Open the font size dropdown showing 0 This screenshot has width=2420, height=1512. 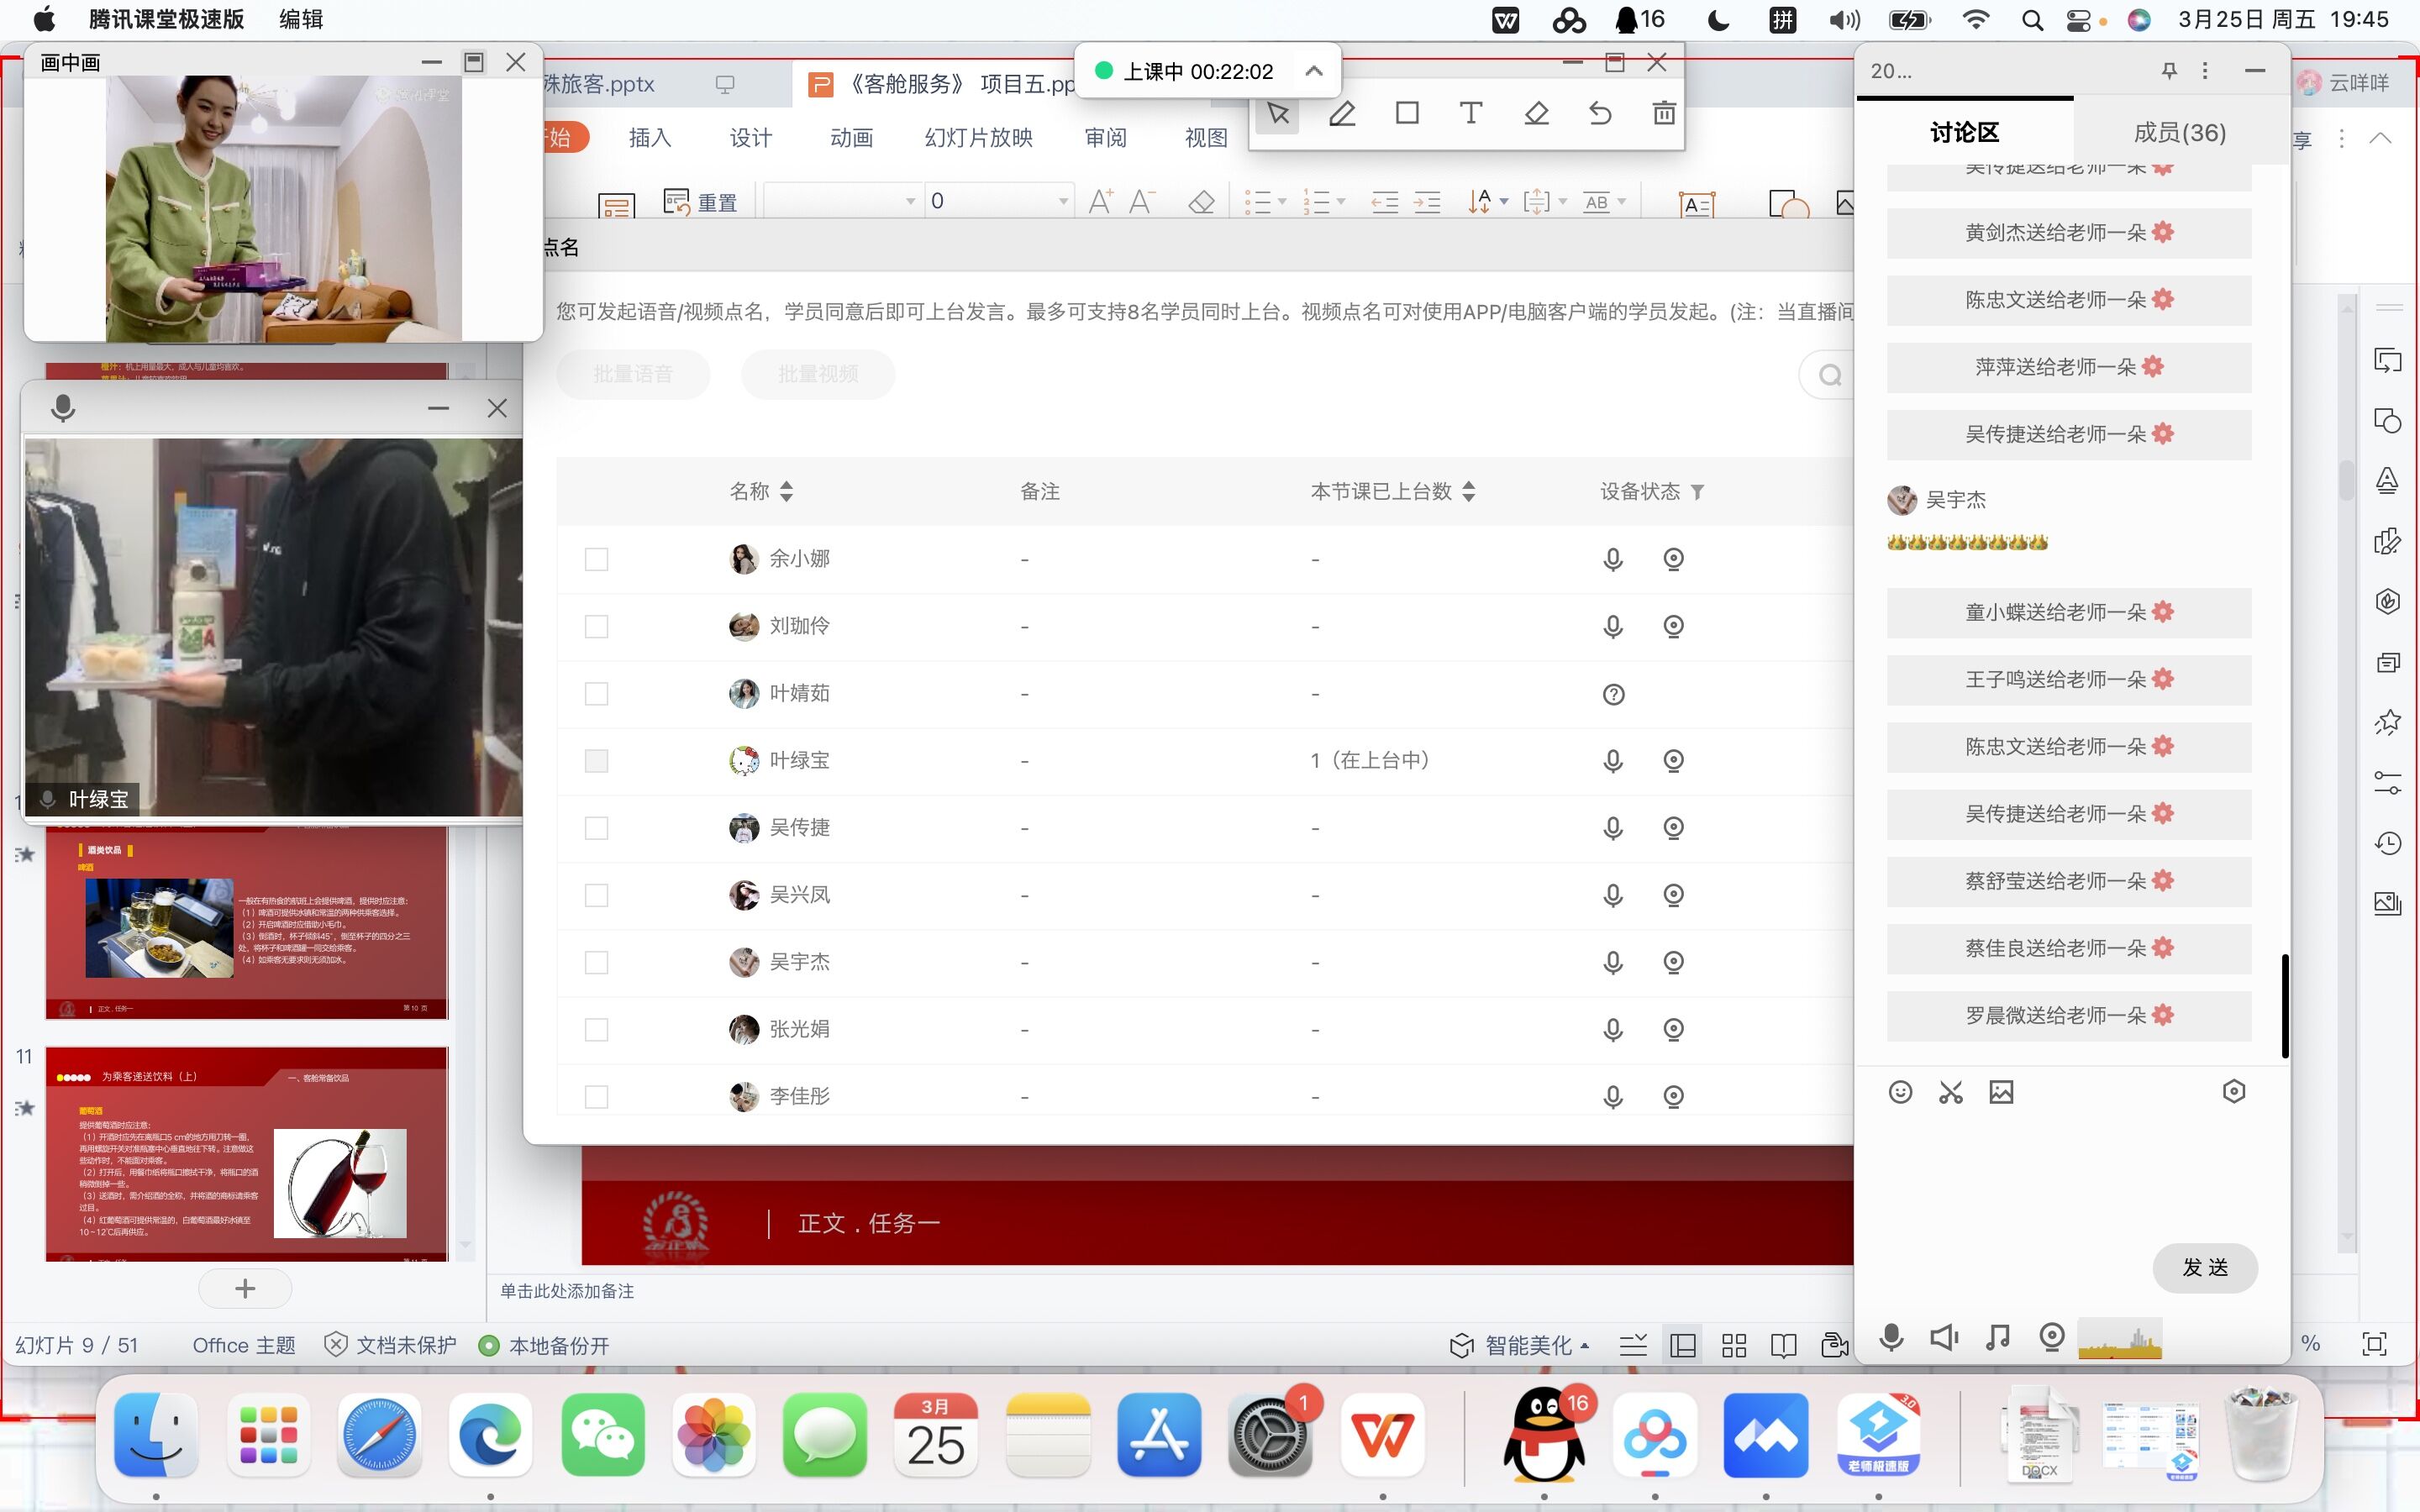click(x=1062, y=201)
